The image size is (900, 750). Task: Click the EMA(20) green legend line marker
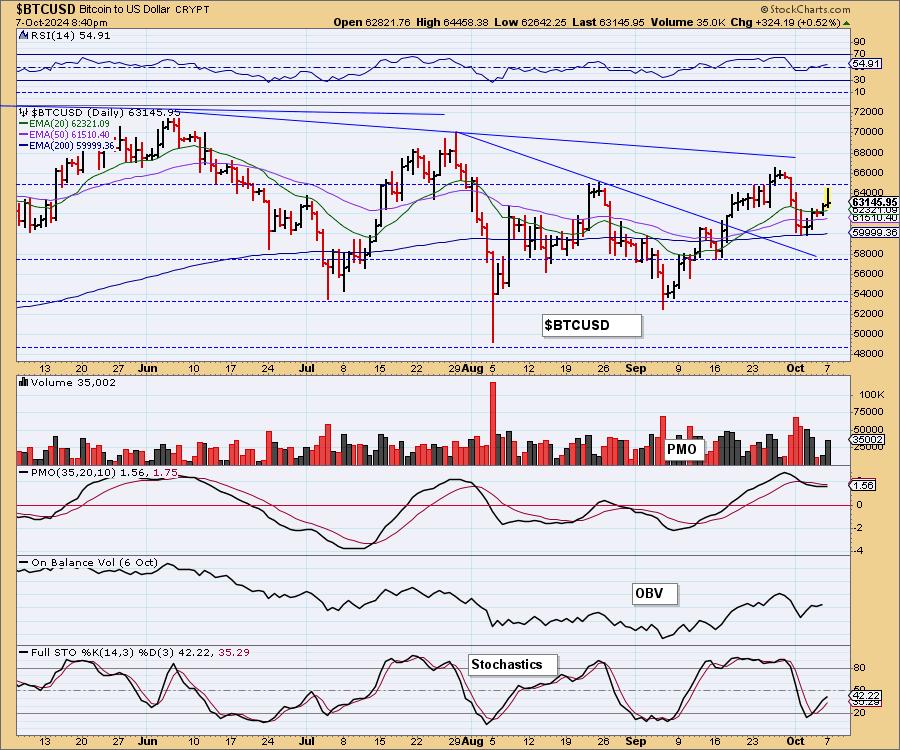[x=24, y=124]
